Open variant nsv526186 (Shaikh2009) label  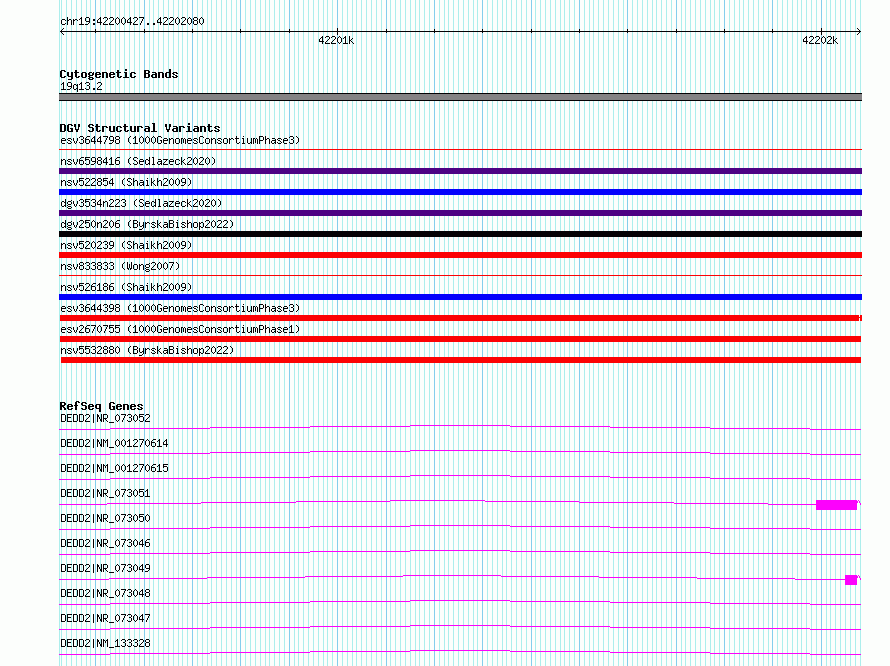pyautogui.click(x=126, y=287)
